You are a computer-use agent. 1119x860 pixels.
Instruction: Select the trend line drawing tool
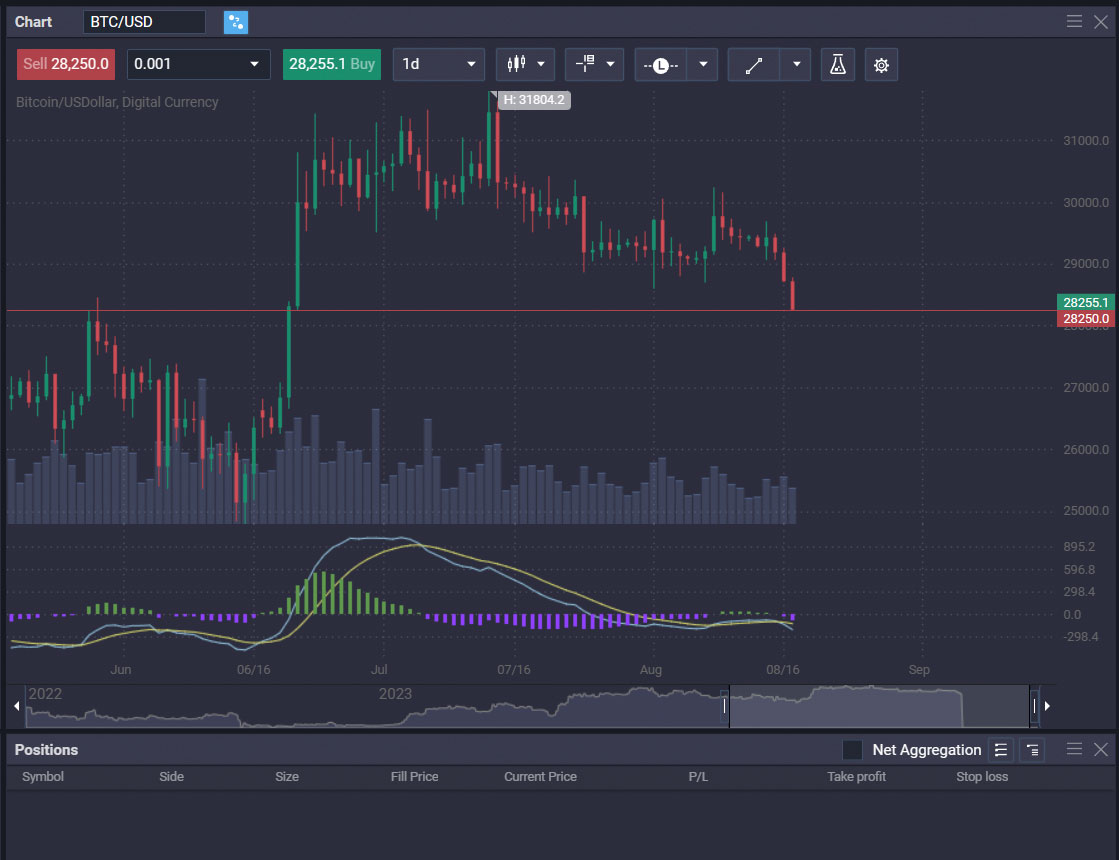coord(754,65)
